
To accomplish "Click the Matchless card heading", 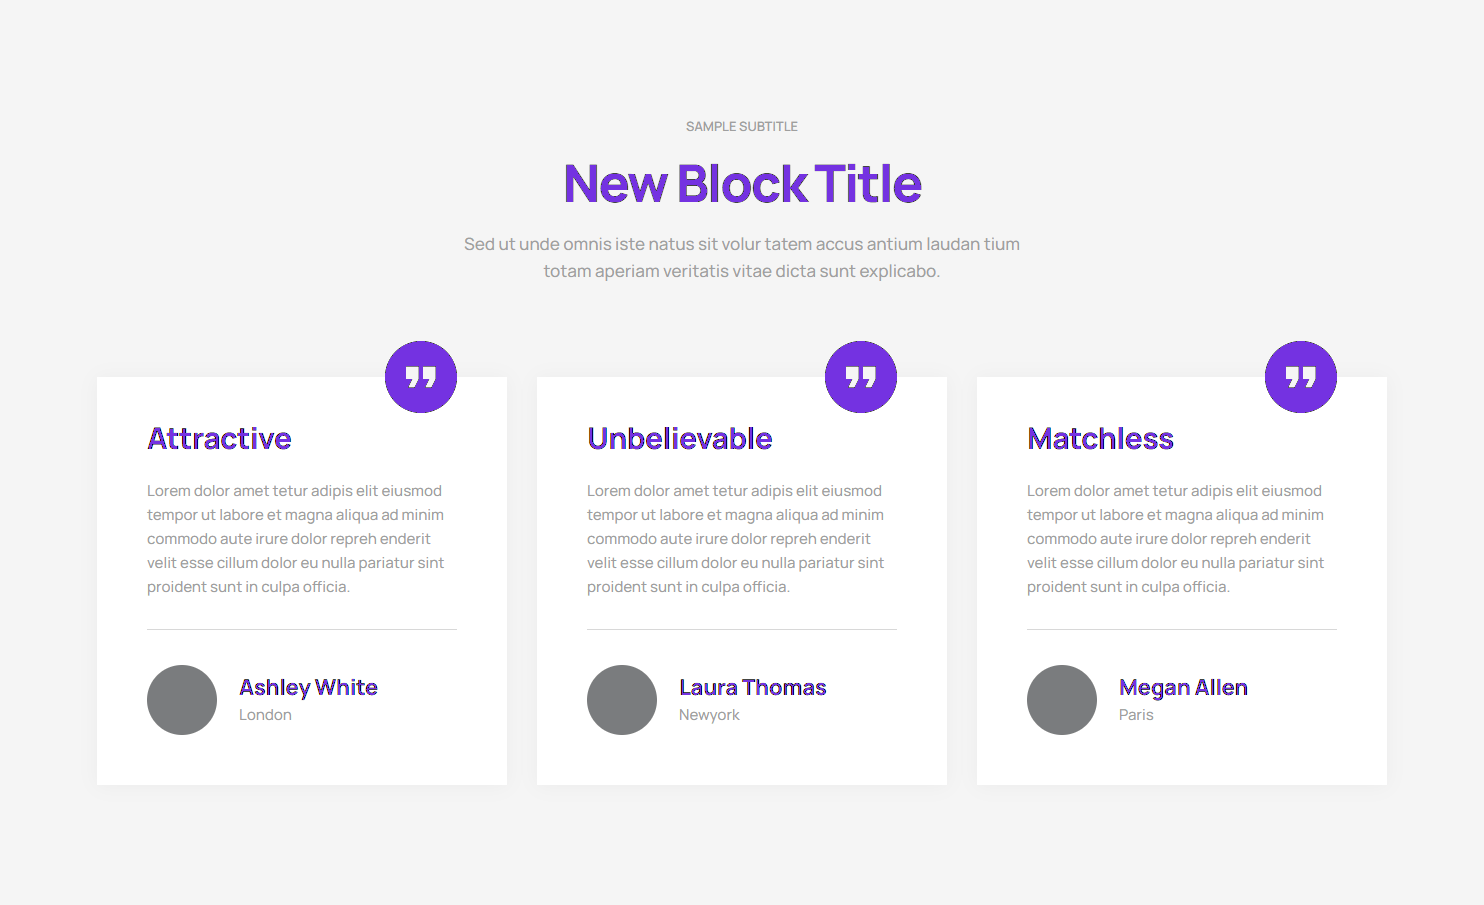I will pos(1100,439).
